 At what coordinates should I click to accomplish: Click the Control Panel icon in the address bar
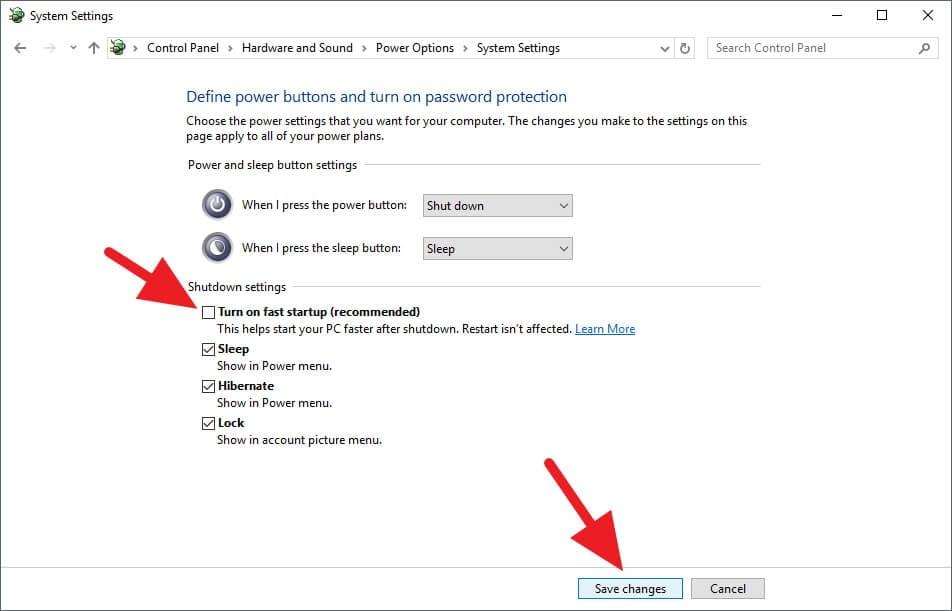[x=118, y=47]
